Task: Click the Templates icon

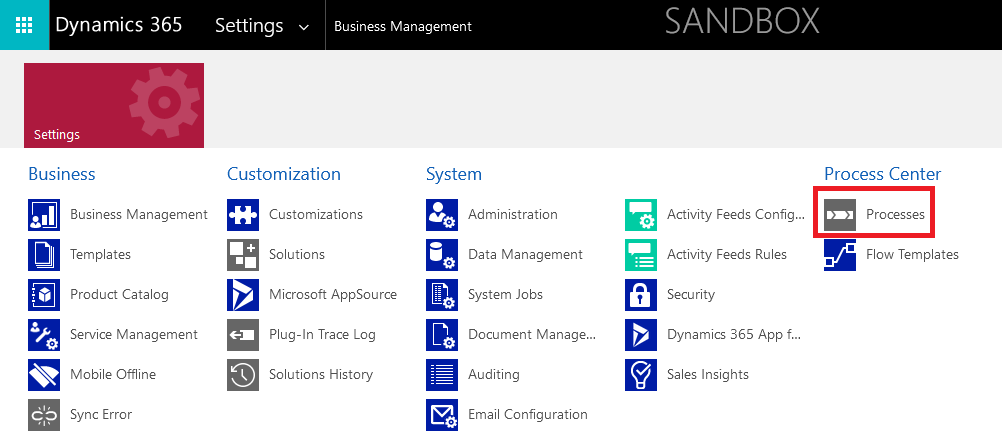Action: point(44,255)
